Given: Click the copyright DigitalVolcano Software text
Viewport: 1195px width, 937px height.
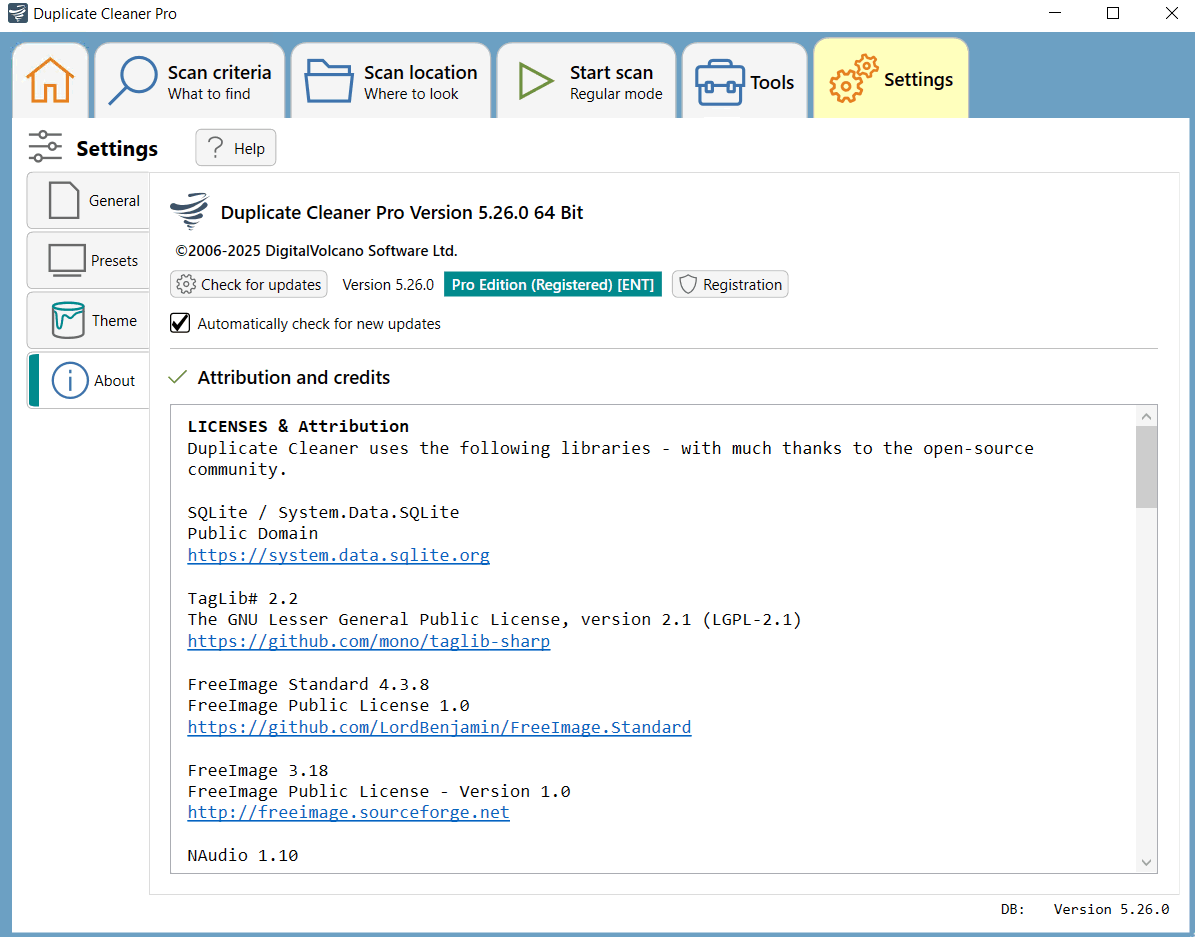Looking at the screenshot, I should pyautogui.click(x=316, y=251).
